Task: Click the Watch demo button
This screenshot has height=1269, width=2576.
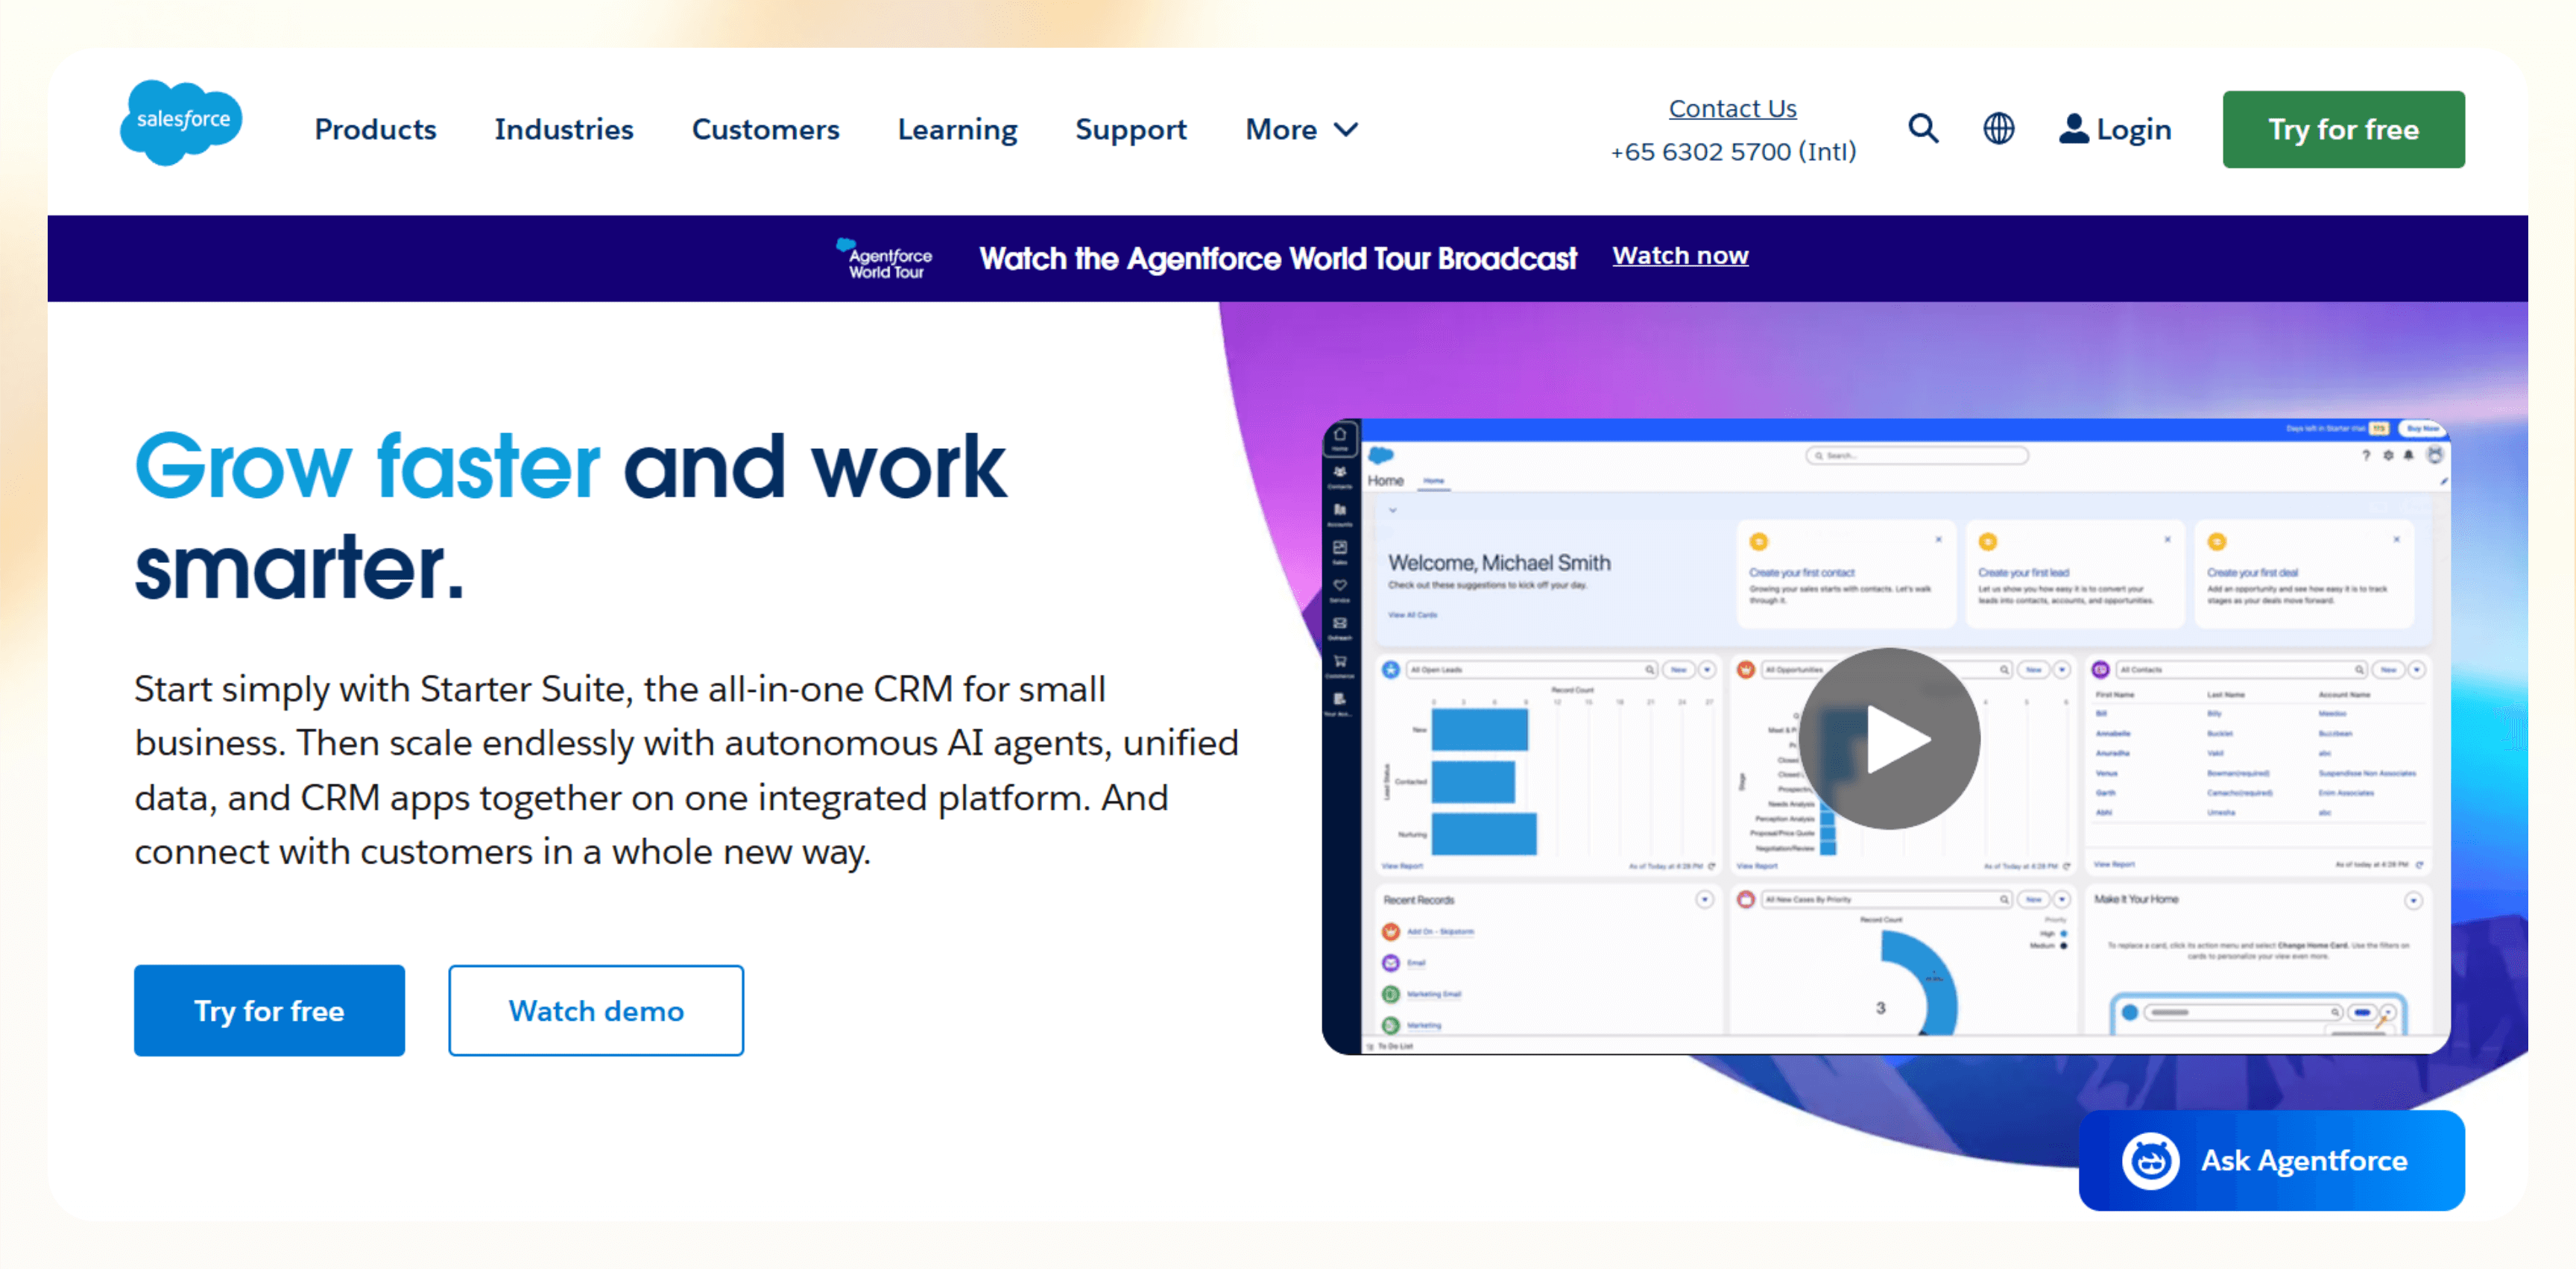Action: (596, 1010)
